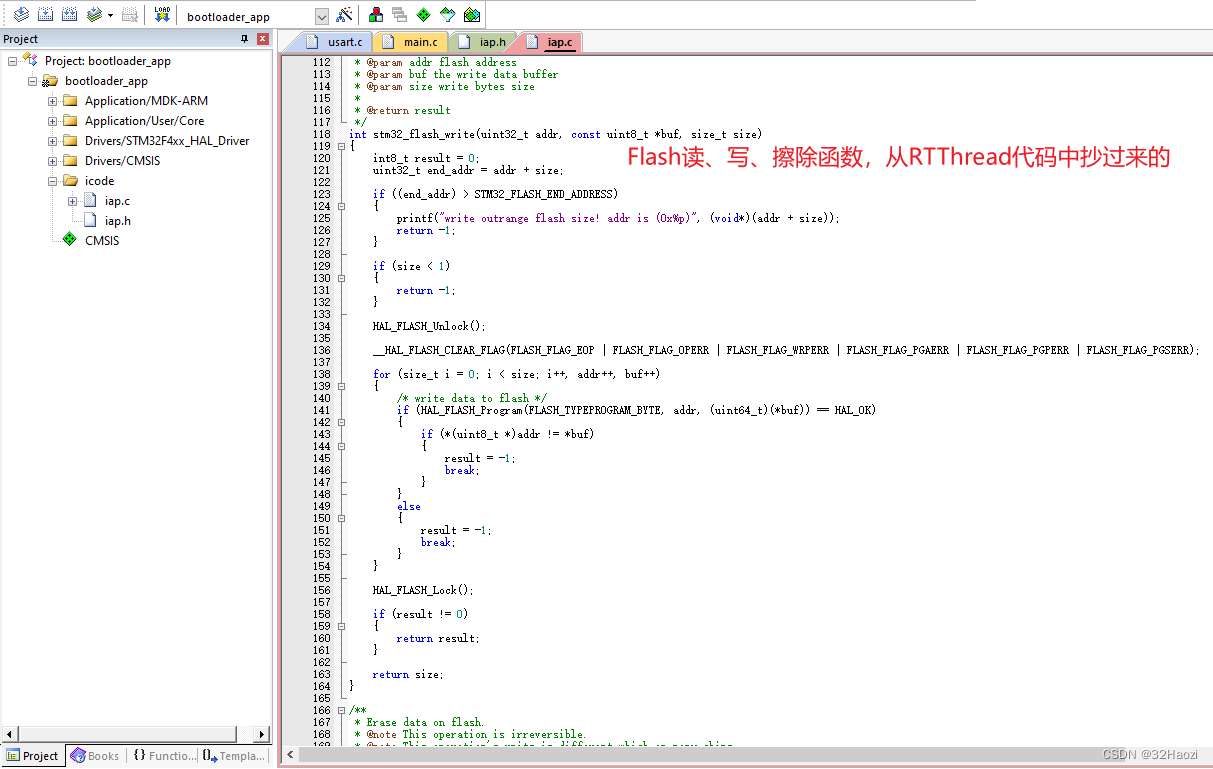Viewport: 1213px width, 769px height.
Task: Click the Manage Run-Time Environment green diamond
Action: [423, 15]
